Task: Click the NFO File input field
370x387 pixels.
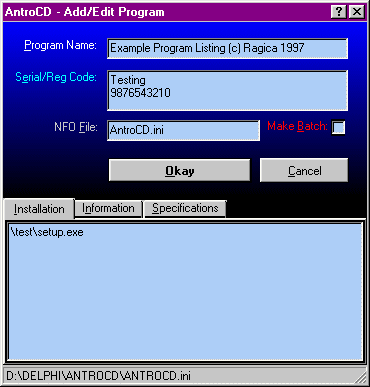Action: point(183,130)
